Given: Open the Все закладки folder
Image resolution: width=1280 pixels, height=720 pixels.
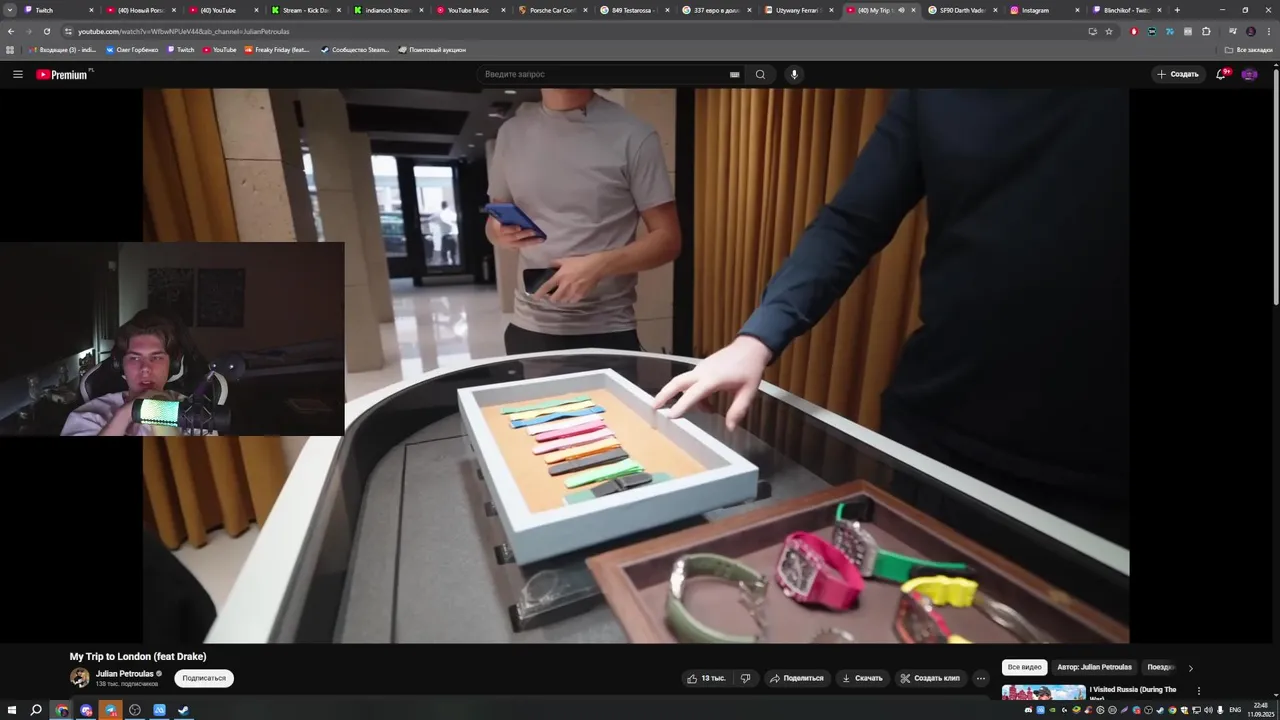Looking at the screenshot, I should click(1249, 49).
